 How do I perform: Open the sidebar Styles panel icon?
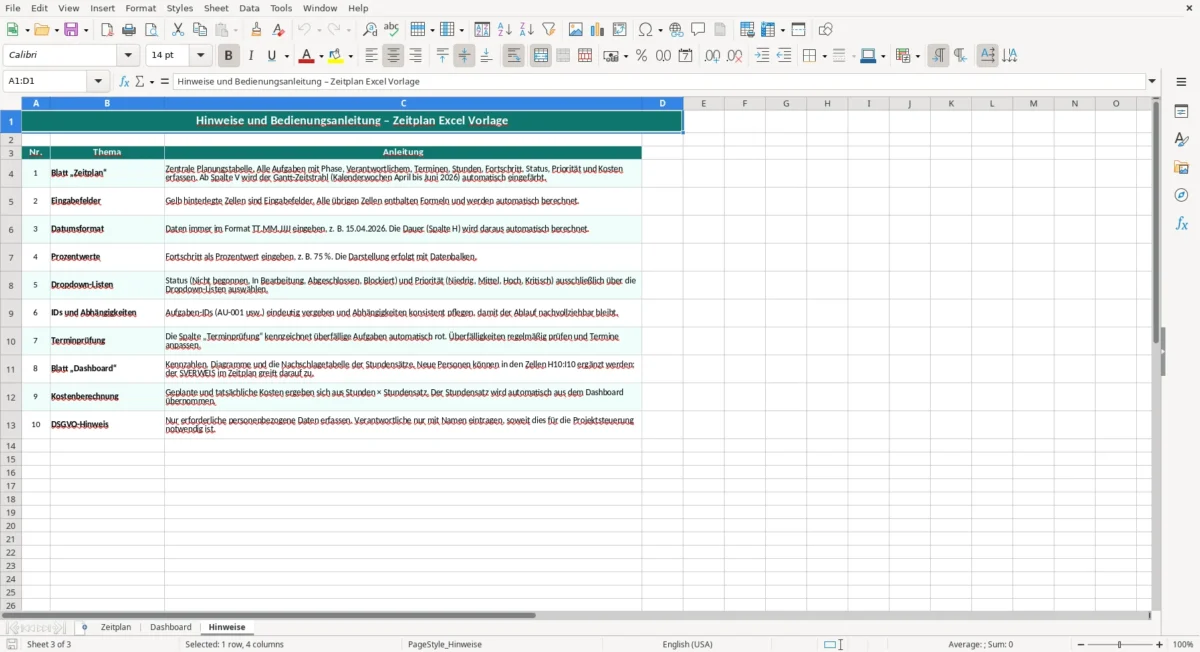coord(1181,139)
